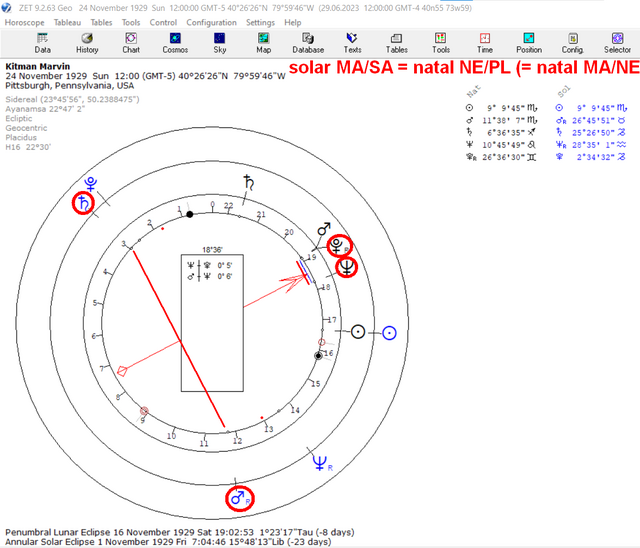
Task: Click natal Sun position 9° 9'45" row
Action: coord(502,108)
